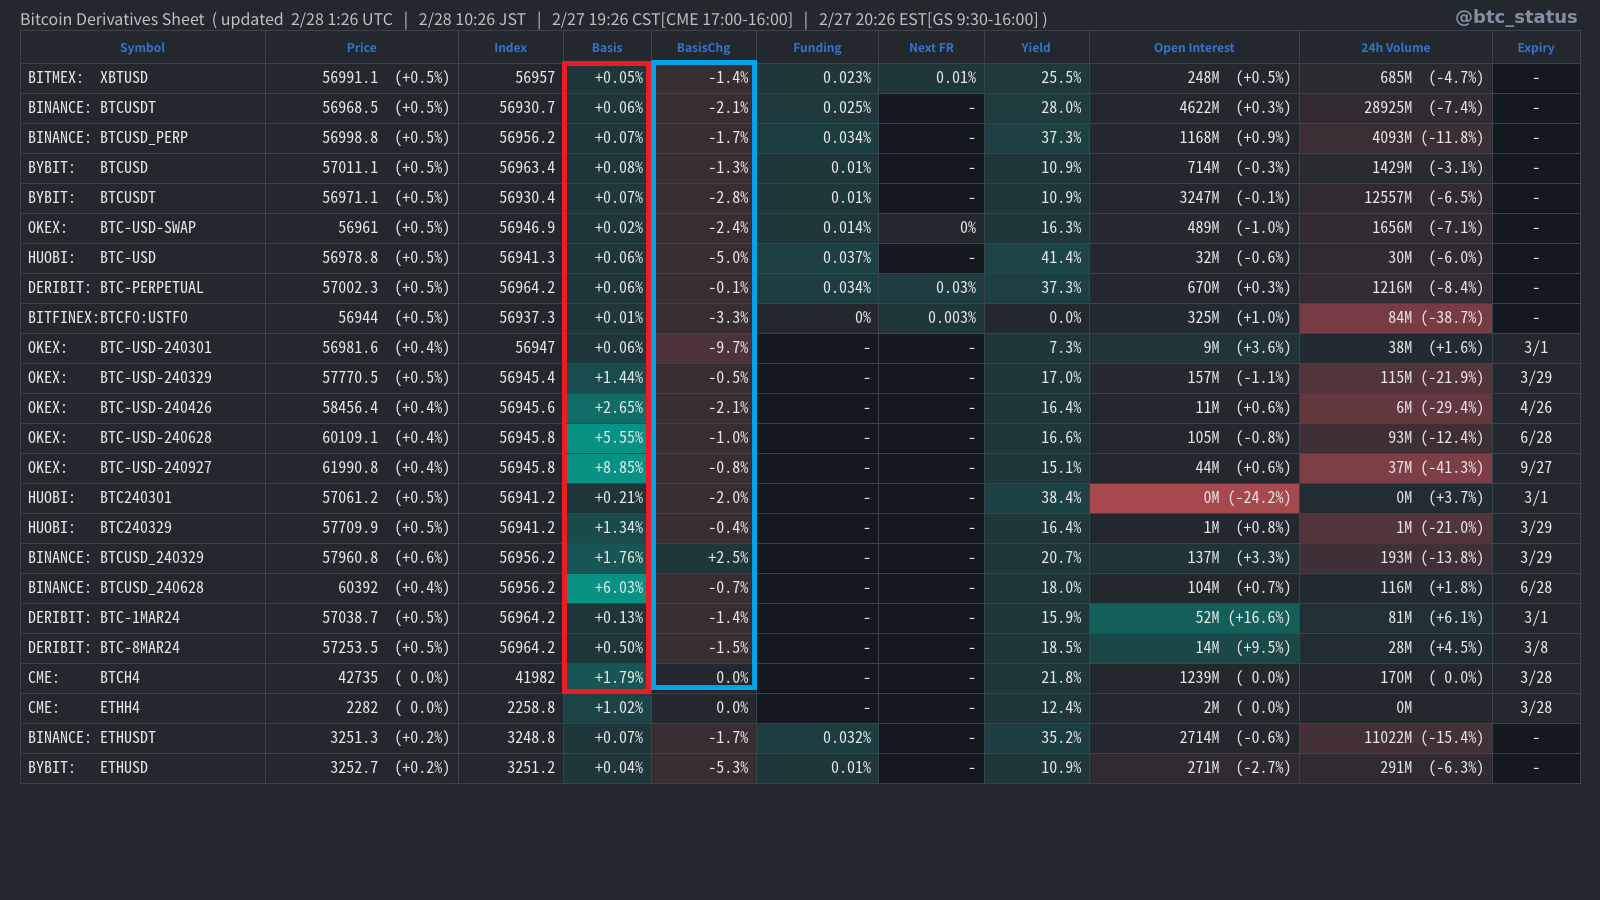Select the OKEX: BTC-USD-240426 symbol cell

click(143, 408)
